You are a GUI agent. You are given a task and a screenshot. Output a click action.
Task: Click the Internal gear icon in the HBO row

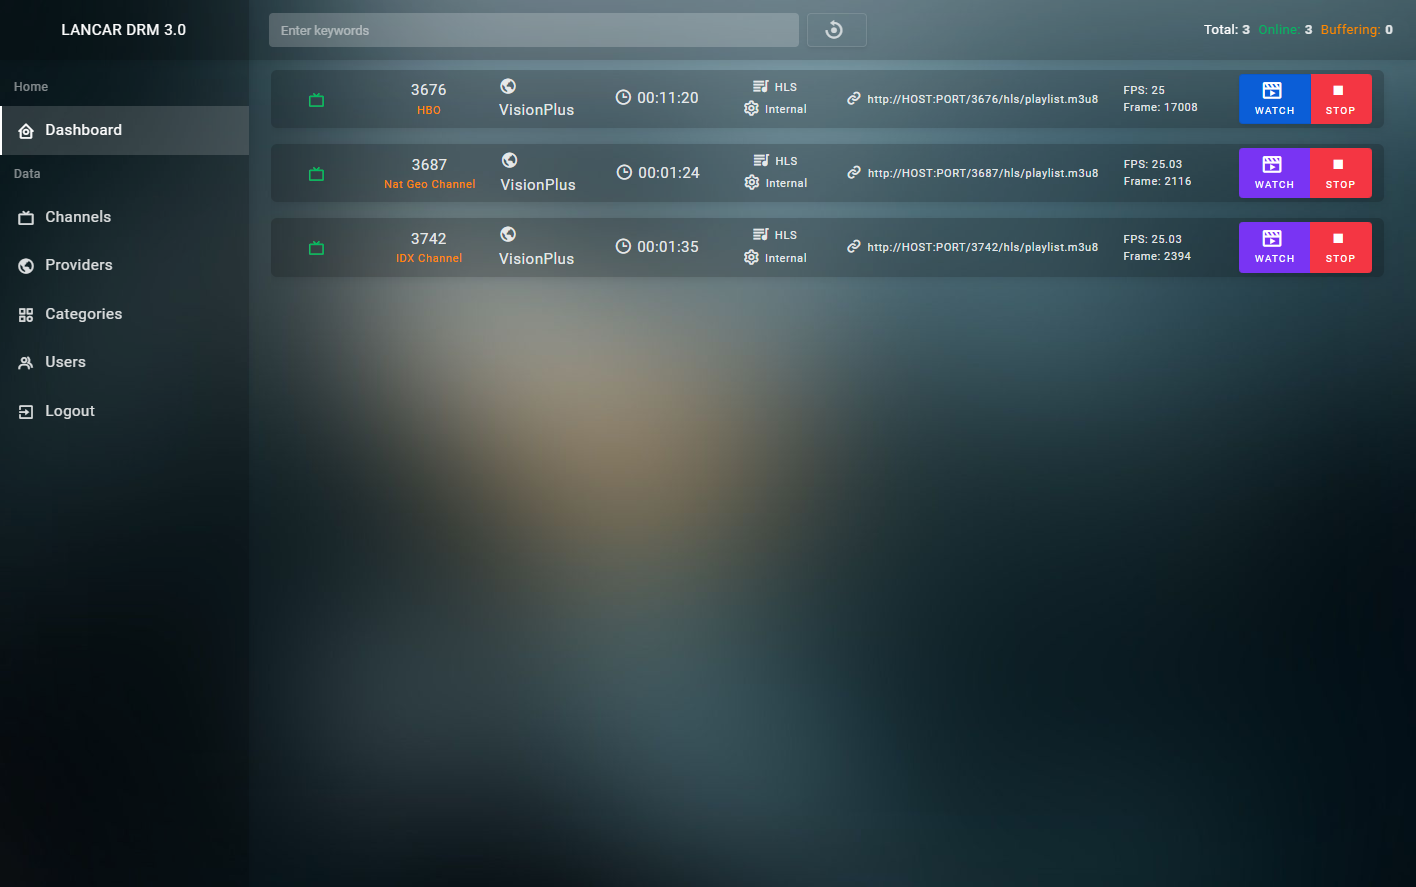coord(752,109)
